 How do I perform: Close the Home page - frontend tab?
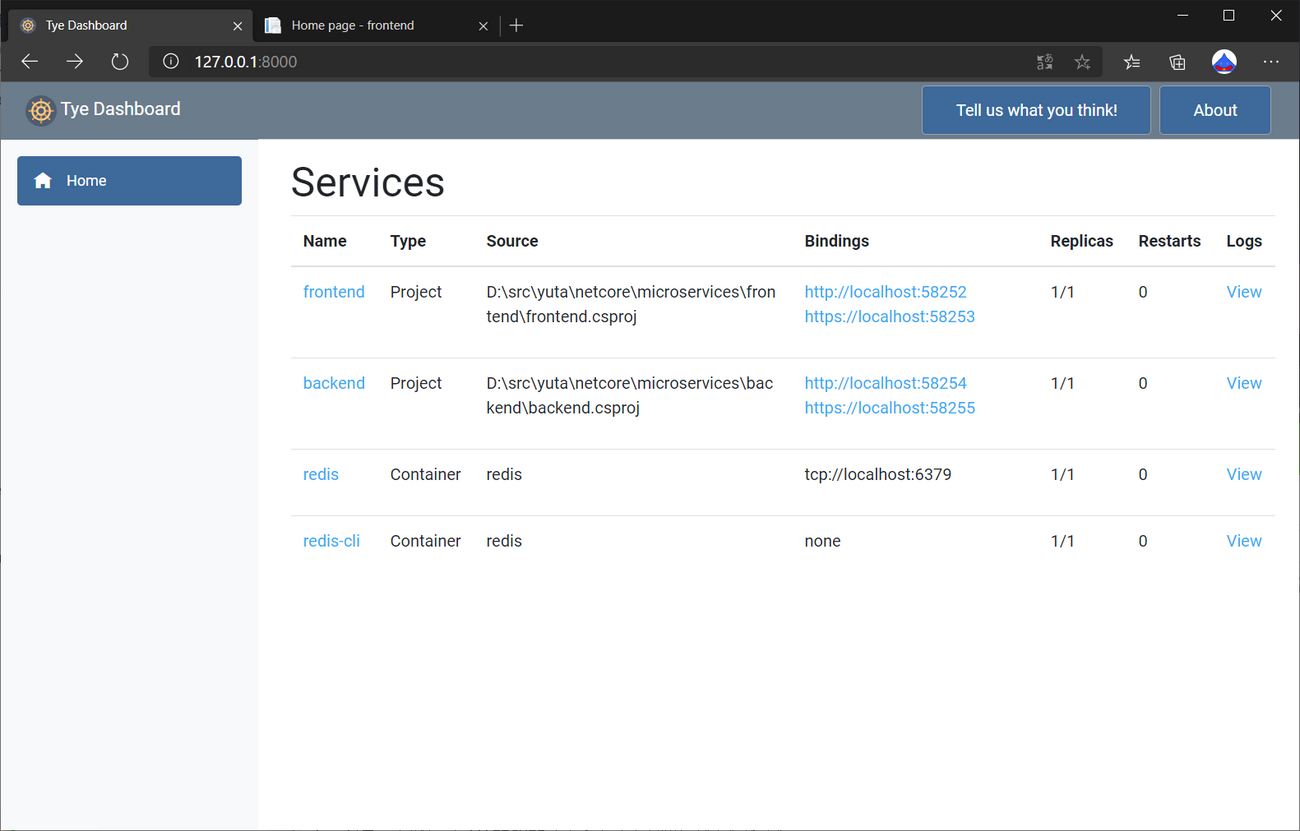(484, 26)
